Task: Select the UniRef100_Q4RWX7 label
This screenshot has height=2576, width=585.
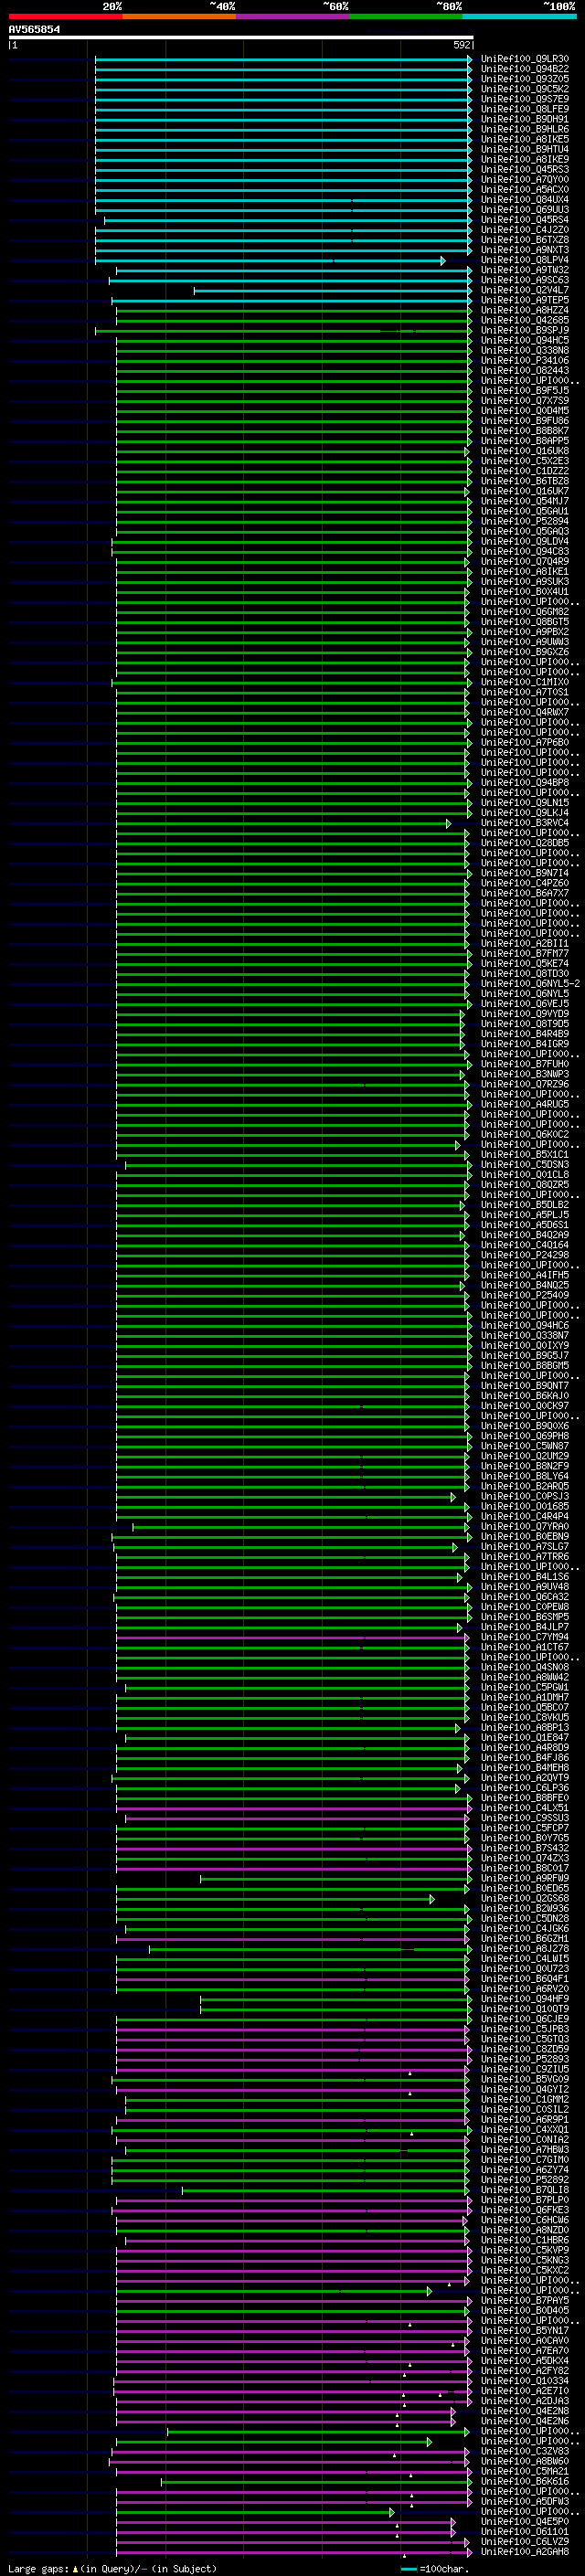Action: pyautogui.click(x=524, y=712)
